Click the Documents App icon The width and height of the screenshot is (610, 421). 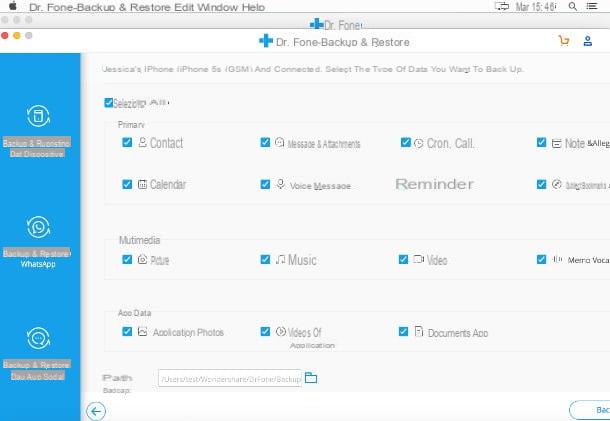tap(419, 332)
